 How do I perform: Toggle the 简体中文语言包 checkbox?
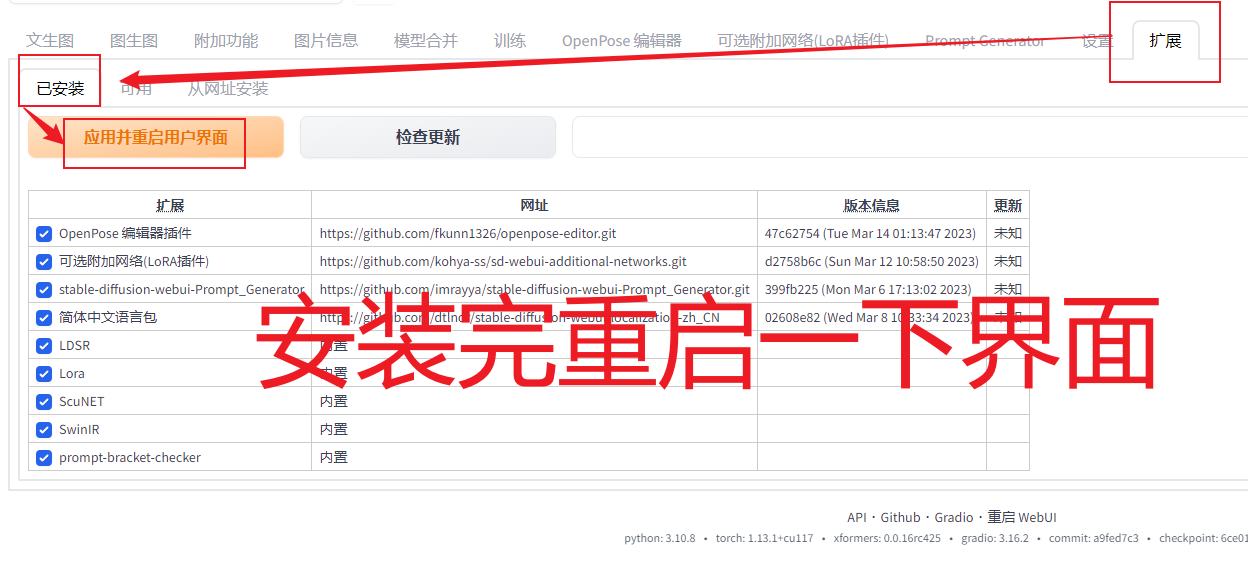click(44, 318)
